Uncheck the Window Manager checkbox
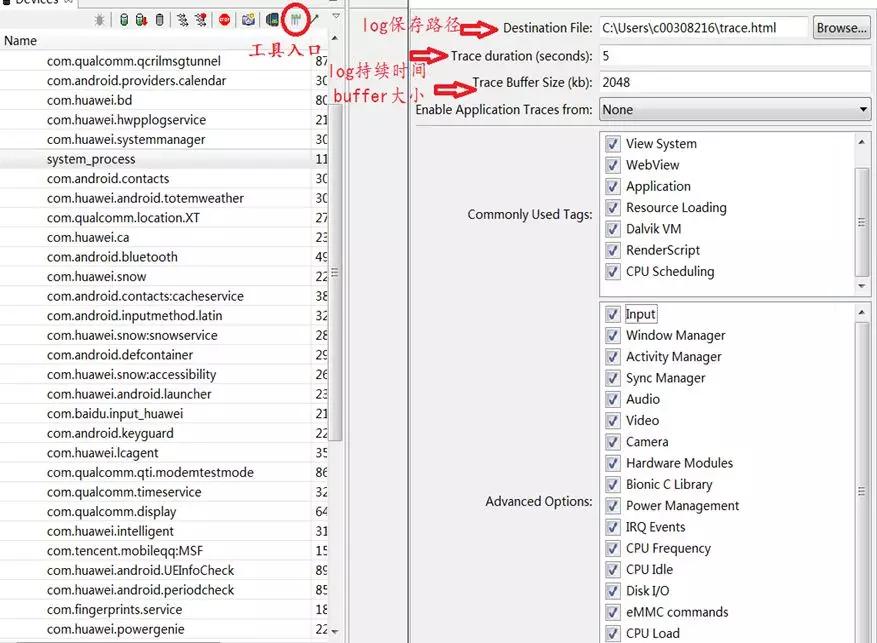The image size is (877, 643). 613,335
